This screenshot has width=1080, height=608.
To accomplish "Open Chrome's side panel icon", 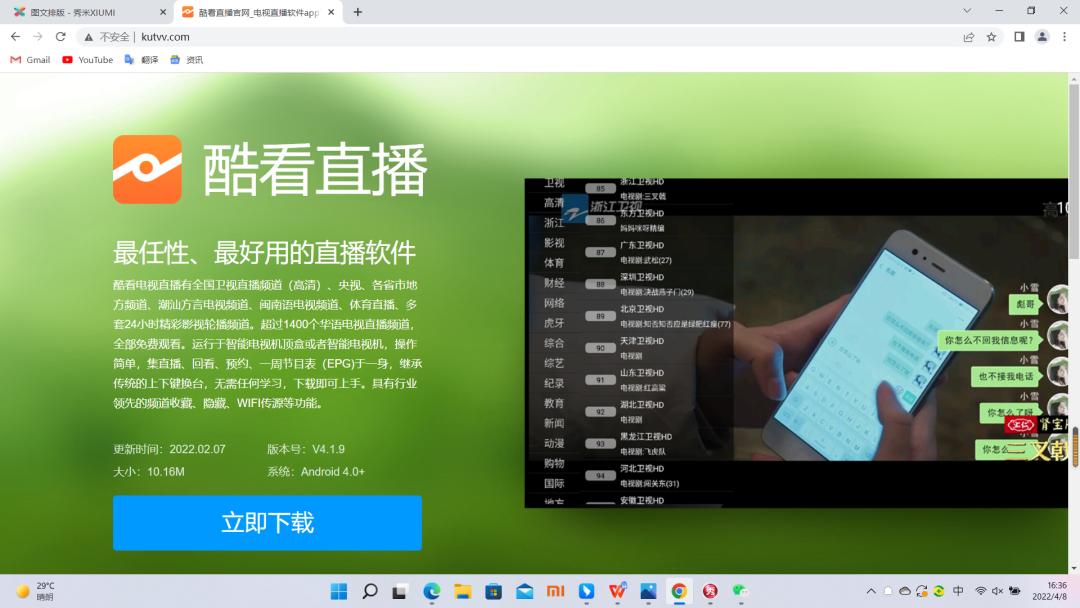I will click(x=1017, y=36).
